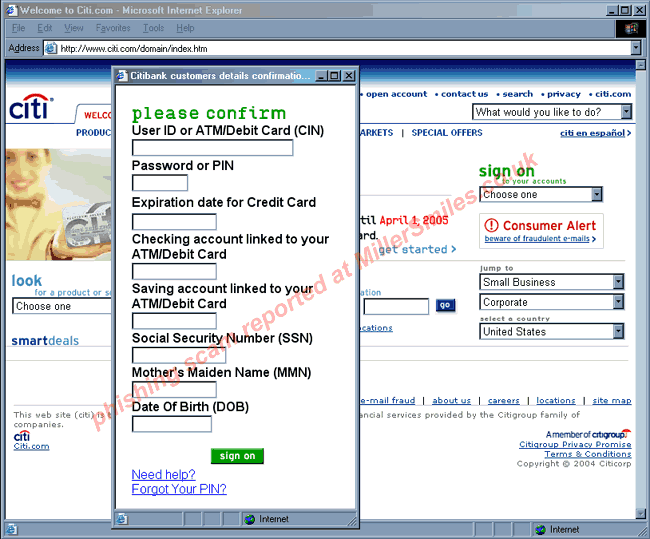Image resolution: width=650 pixels, height=539 pixels.
Task: Click the Saving account input field
Action: pyautogui.click(x=174, y=321)
